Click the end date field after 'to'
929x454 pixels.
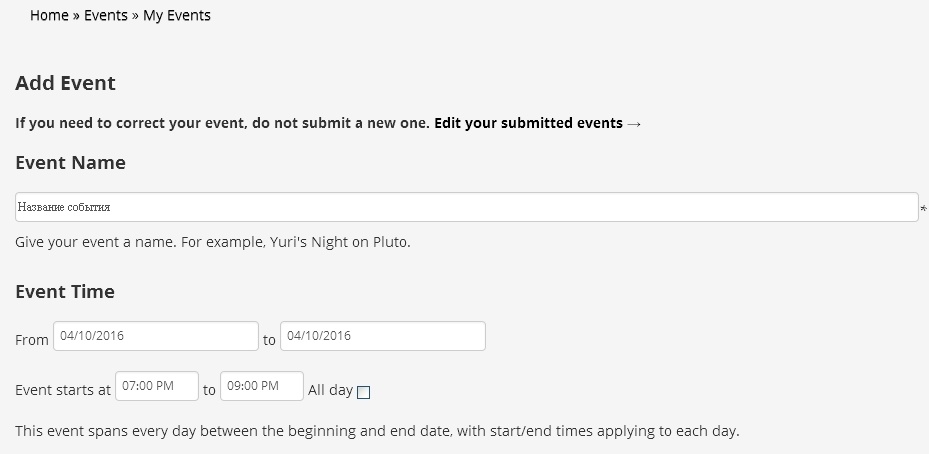tap(382, 336)
